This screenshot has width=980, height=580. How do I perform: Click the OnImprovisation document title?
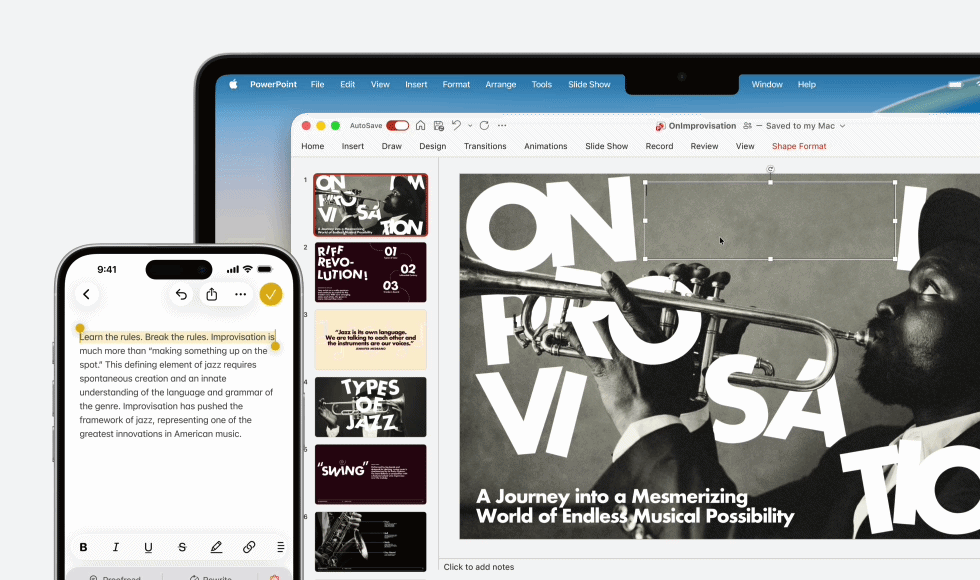702,126
